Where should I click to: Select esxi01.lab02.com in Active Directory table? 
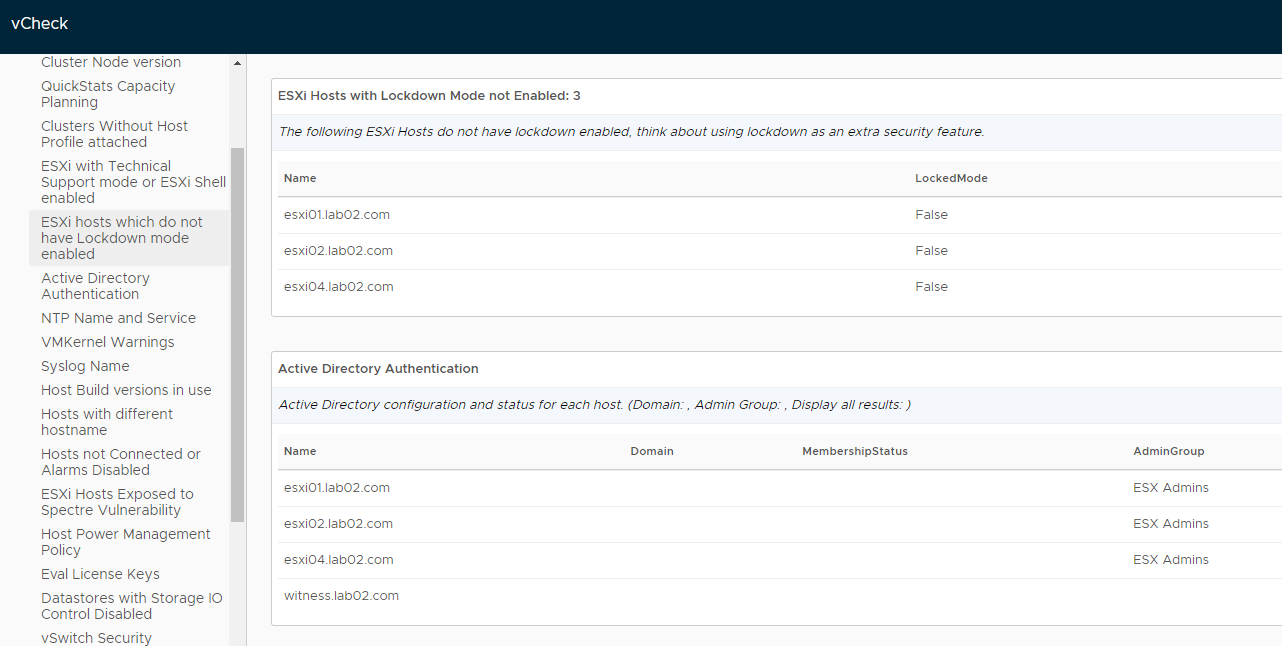pos(337,488)
